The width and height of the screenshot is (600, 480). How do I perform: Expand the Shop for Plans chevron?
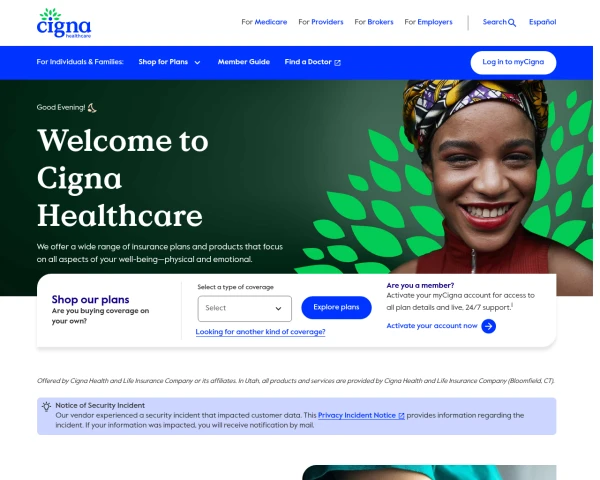[197, 62]
